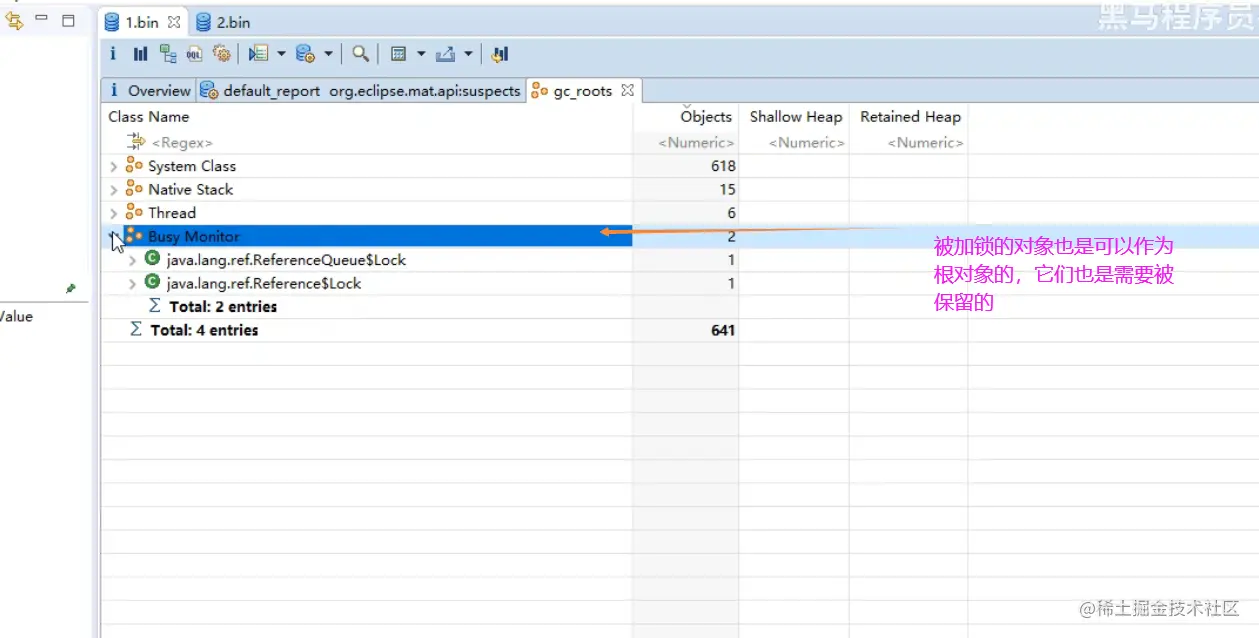Open the Query Browser dropdown arrow
Screen dimensions: 1259x638
[328, 54]
